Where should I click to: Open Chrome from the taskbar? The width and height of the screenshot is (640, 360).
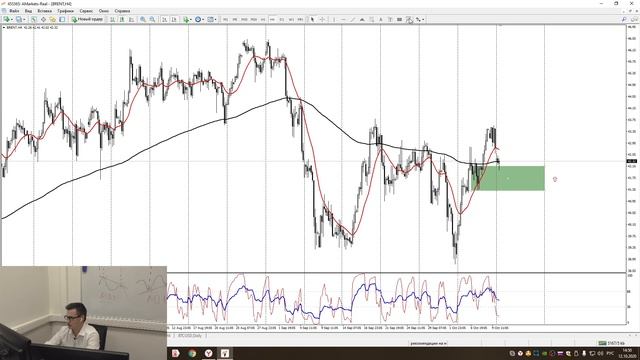coord(192,353)
